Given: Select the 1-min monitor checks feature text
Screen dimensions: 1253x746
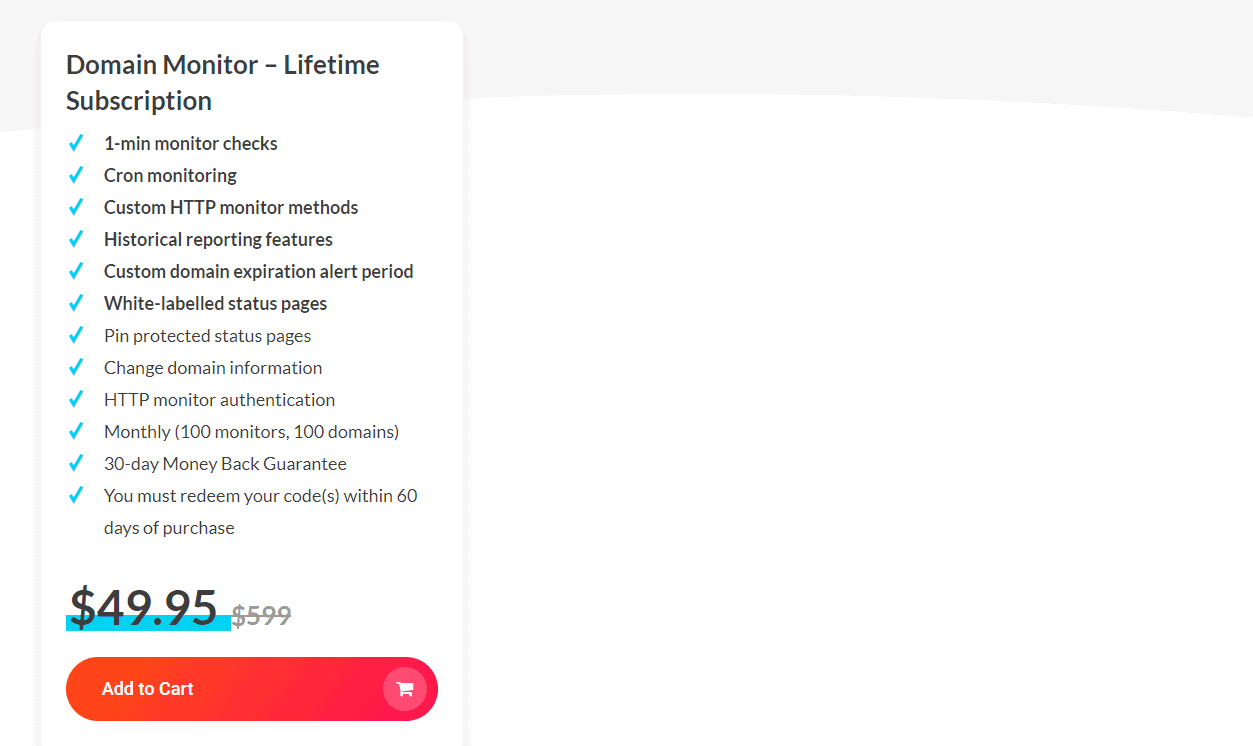Looking at the screenshot, I should click(190, 142).
